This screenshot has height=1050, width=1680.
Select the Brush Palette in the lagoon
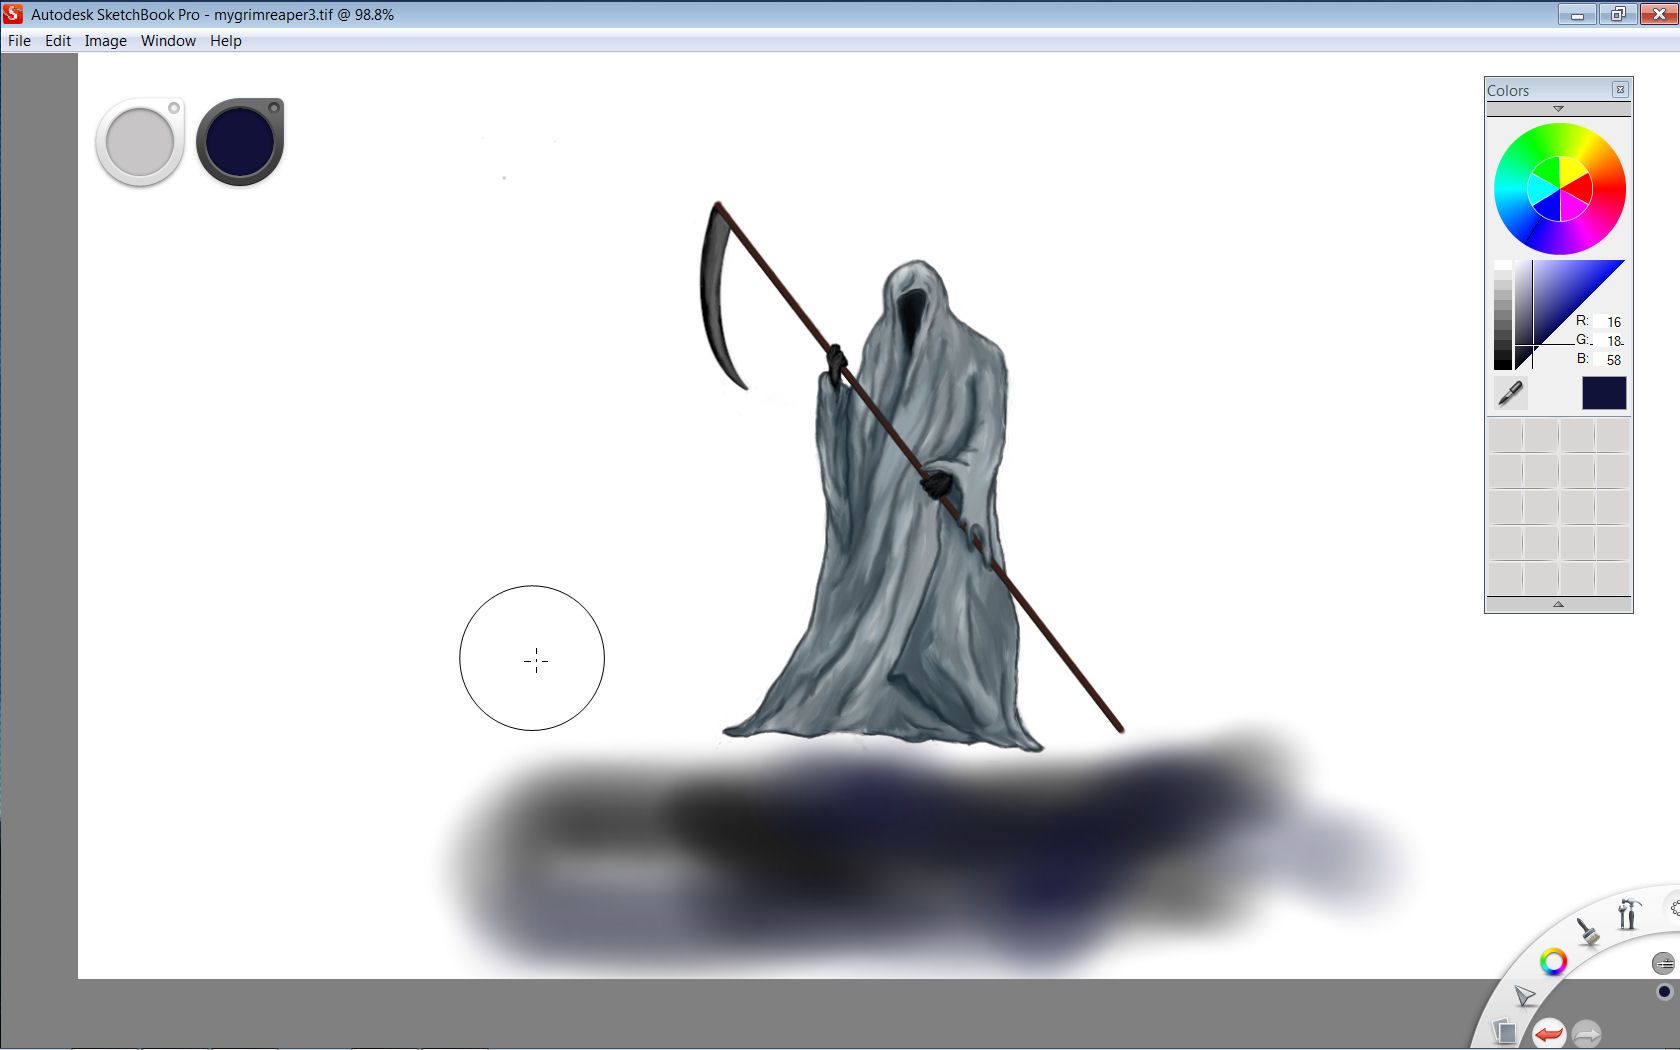1588,931
